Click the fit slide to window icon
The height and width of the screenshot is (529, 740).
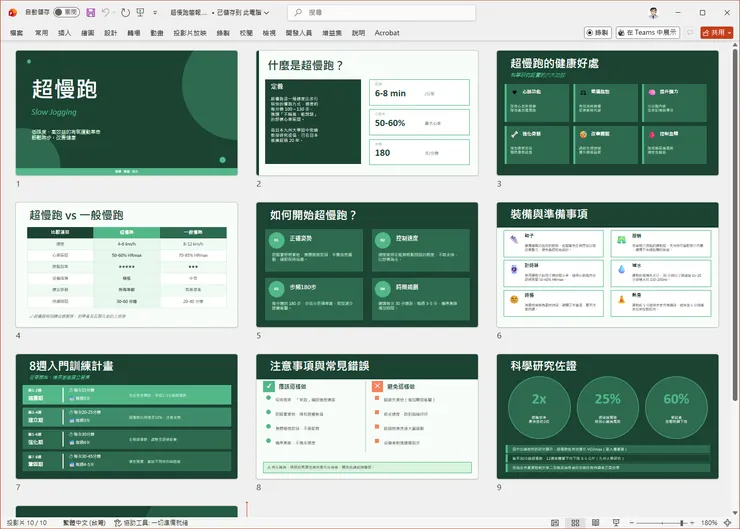point(728,523)
